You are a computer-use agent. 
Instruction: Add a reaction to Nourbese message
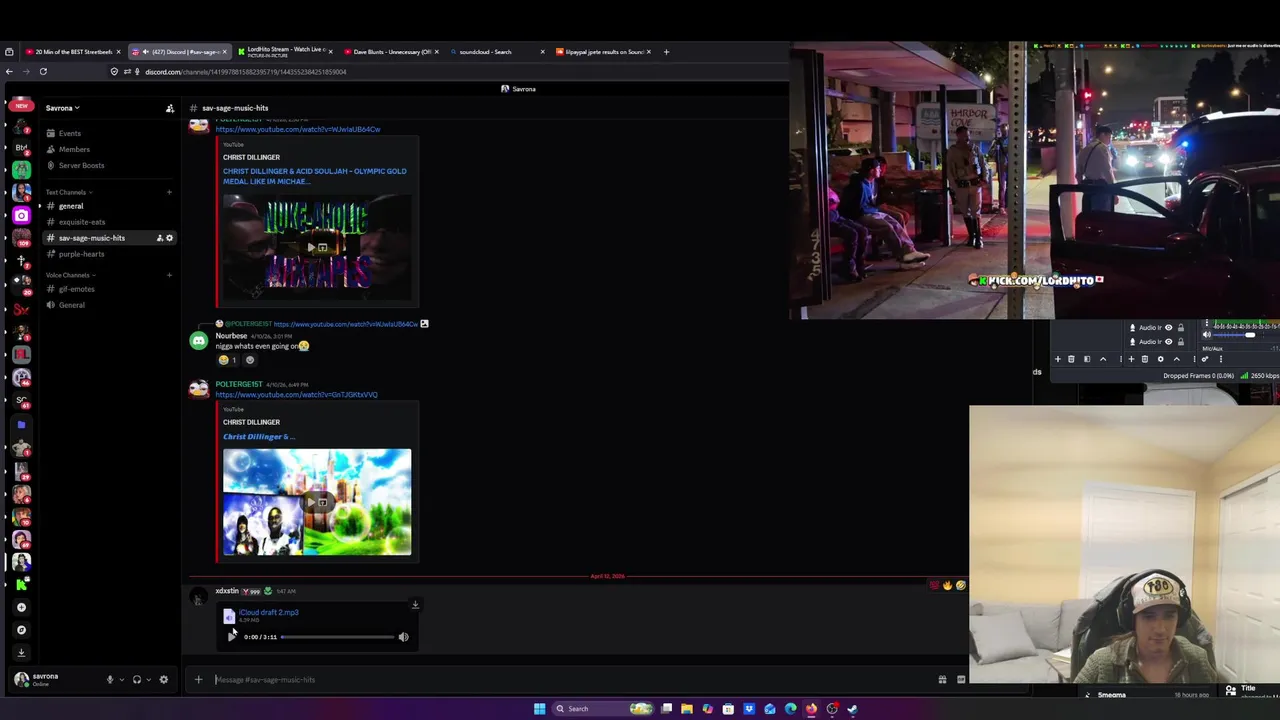250,360
